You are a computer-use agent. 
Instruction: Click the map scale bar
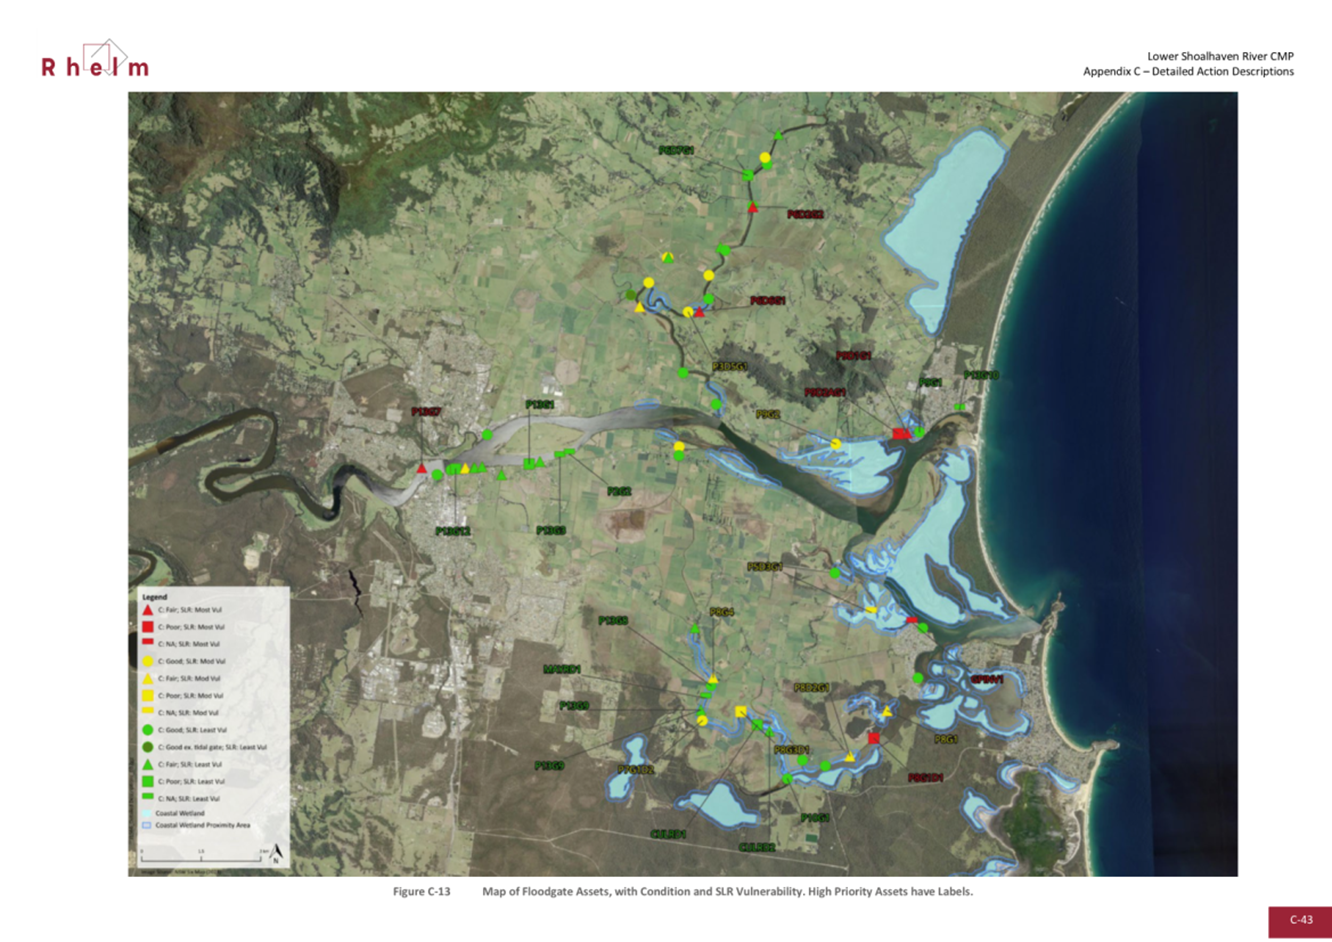click(x=202, y=857)
